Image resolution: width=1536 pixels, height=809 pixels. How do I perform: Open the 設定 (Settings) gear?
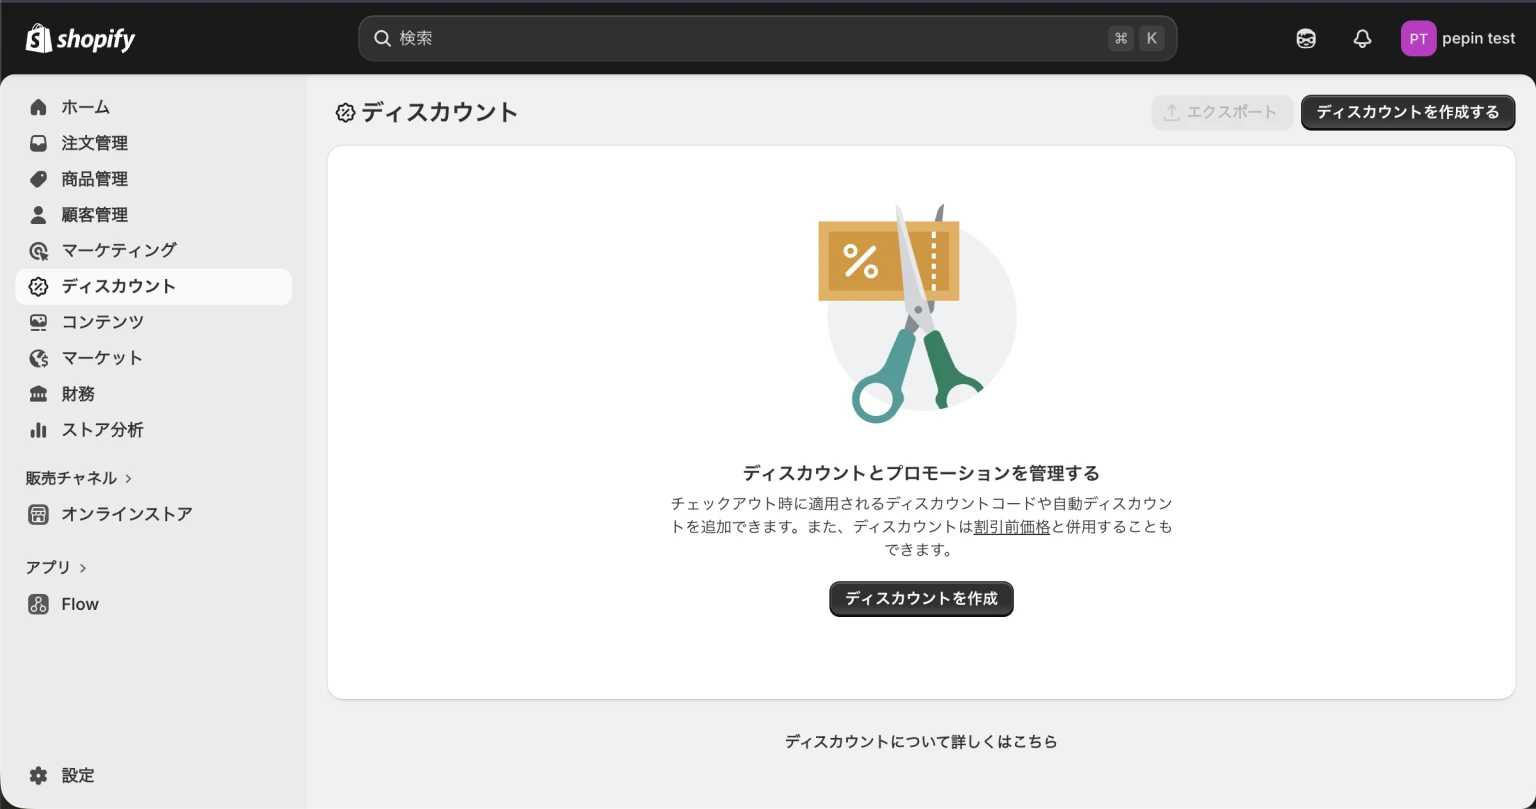(x=79, y=775)
